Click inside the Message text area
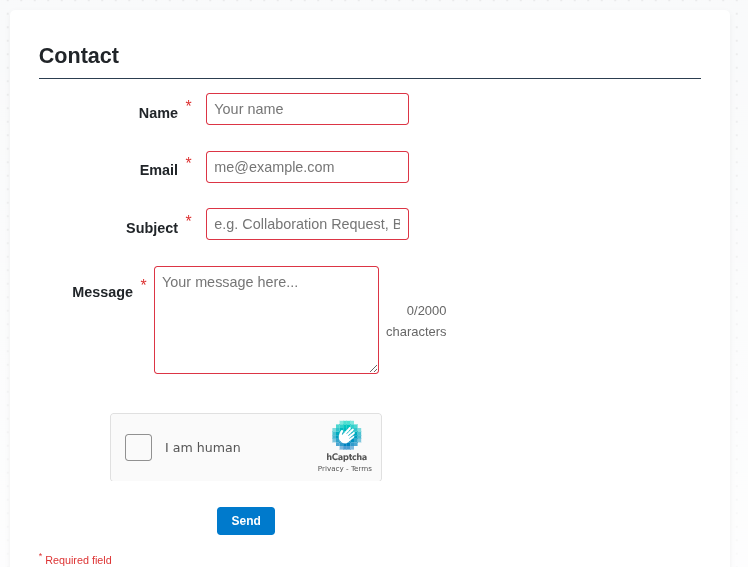The image size is (748, 567). 266,320
